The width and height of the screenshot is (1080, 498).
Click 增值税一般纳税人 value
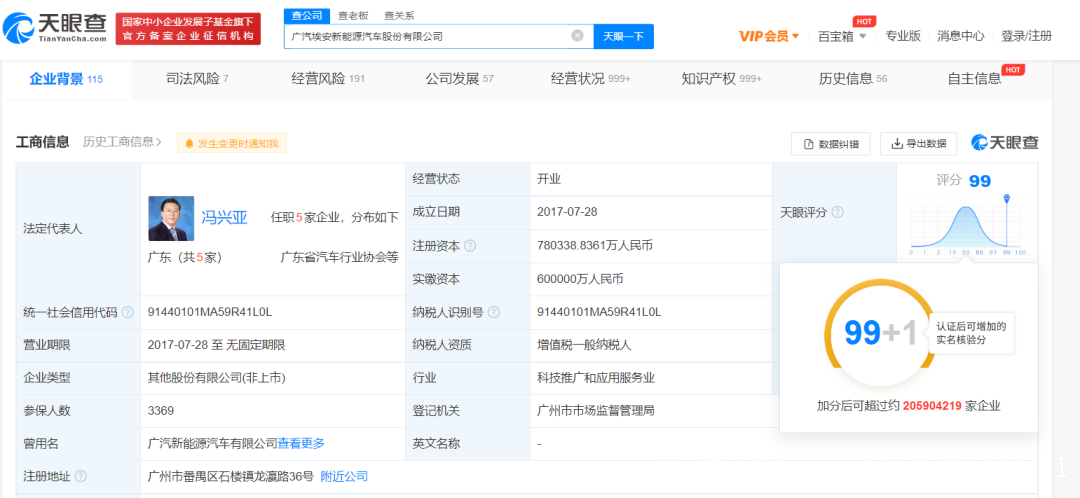(584, 345)
